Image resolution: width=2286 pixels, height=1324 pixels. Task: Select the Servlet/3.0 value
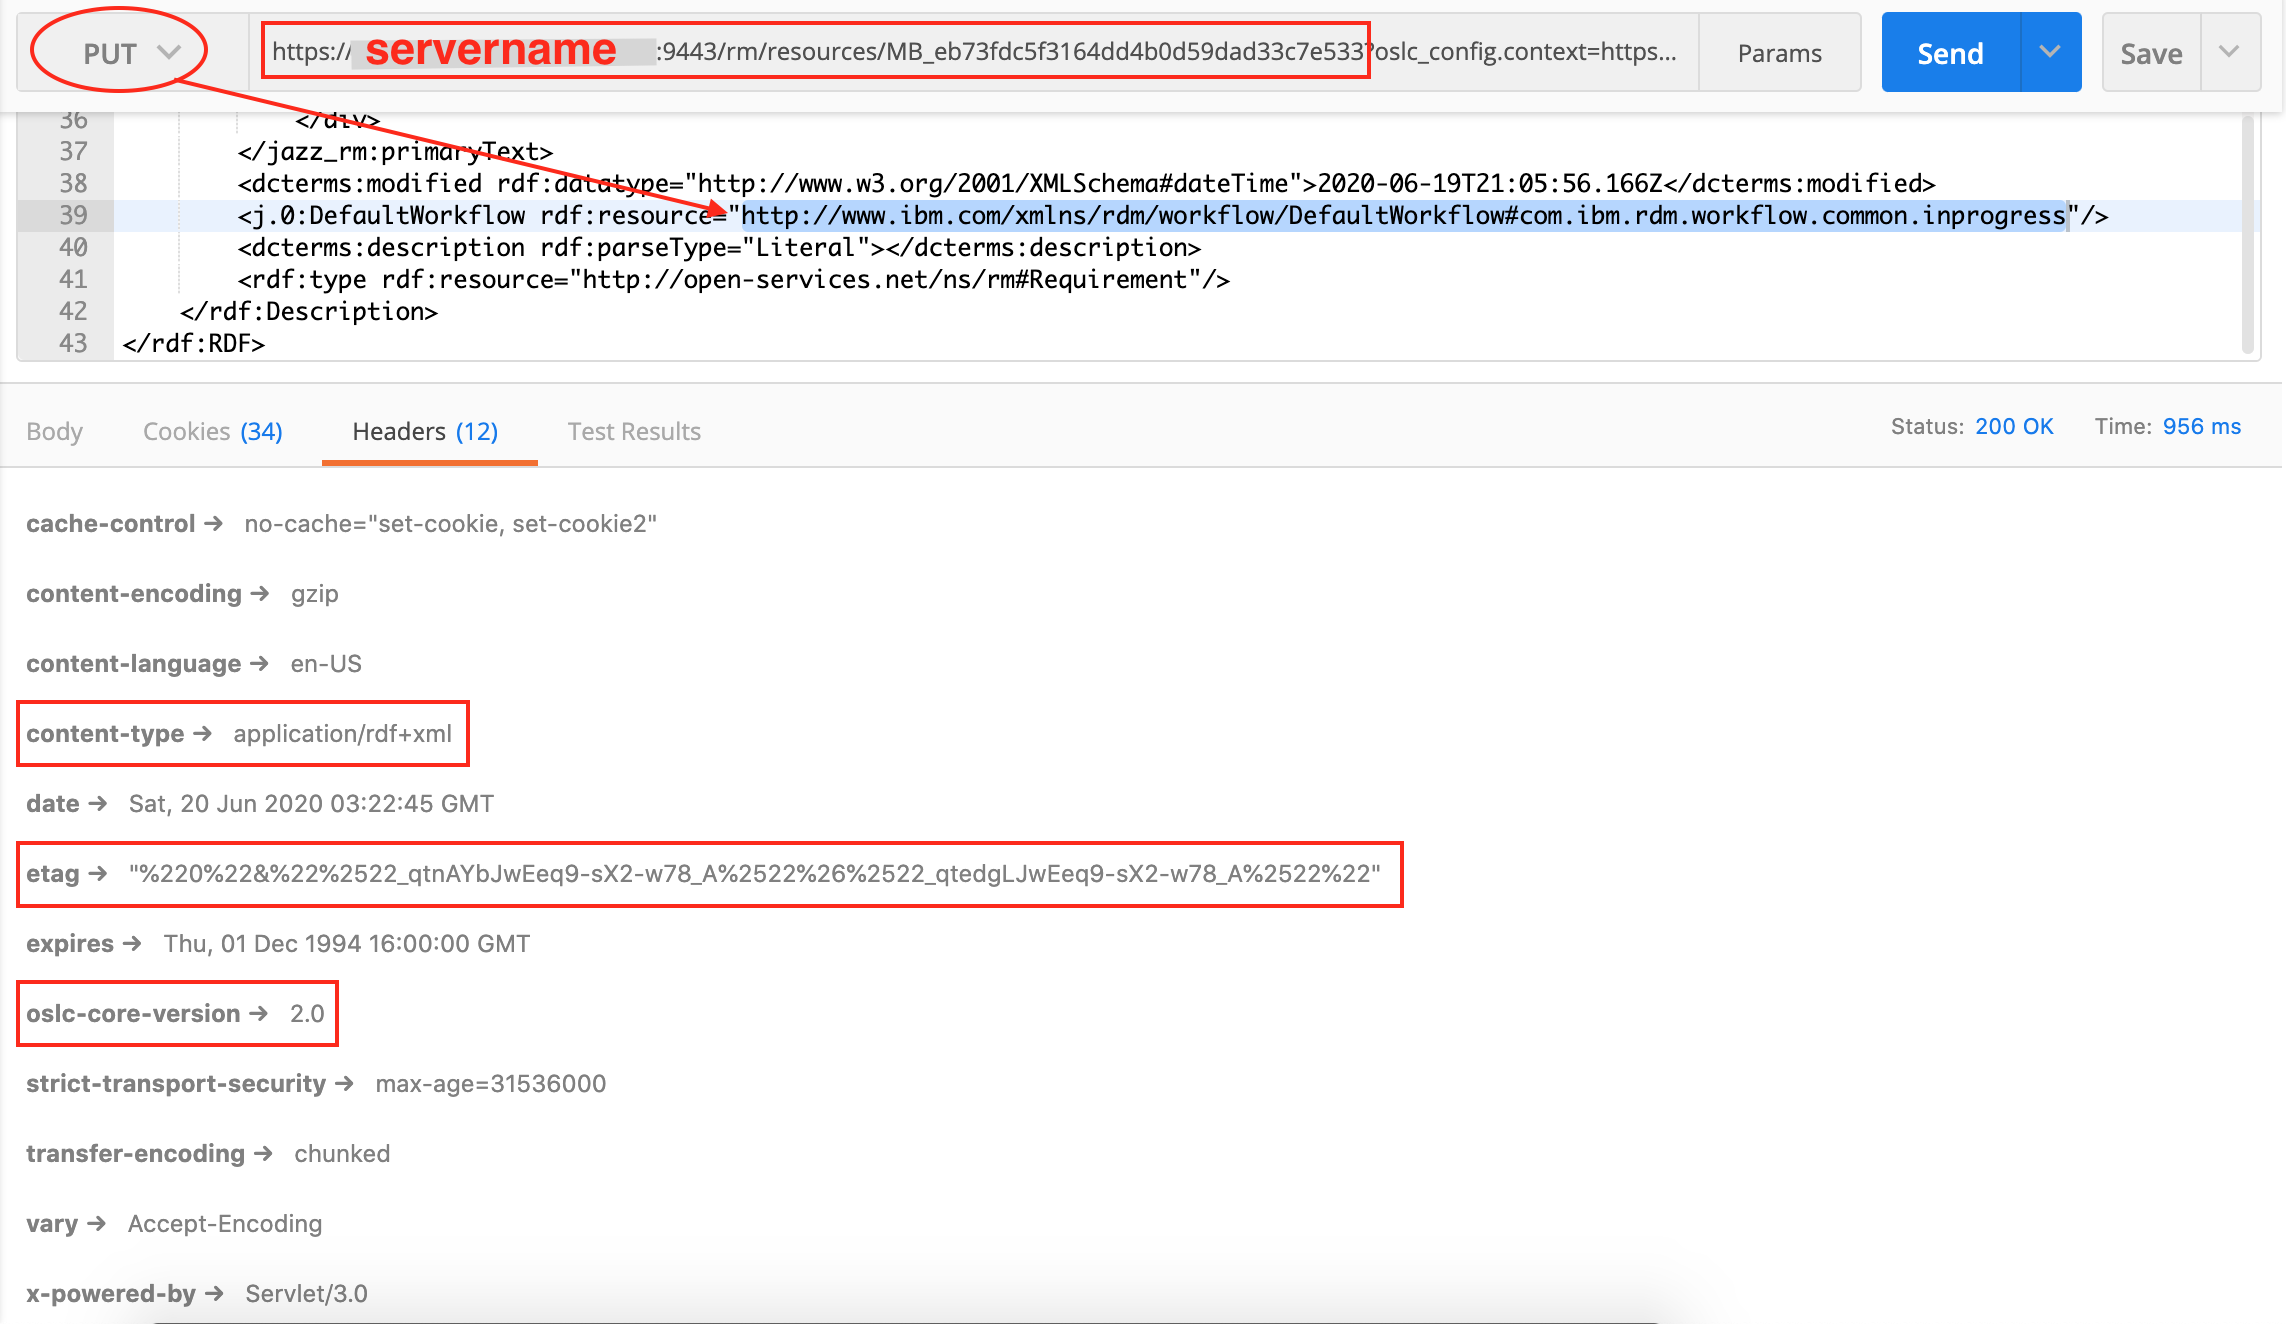(307, 1294)
